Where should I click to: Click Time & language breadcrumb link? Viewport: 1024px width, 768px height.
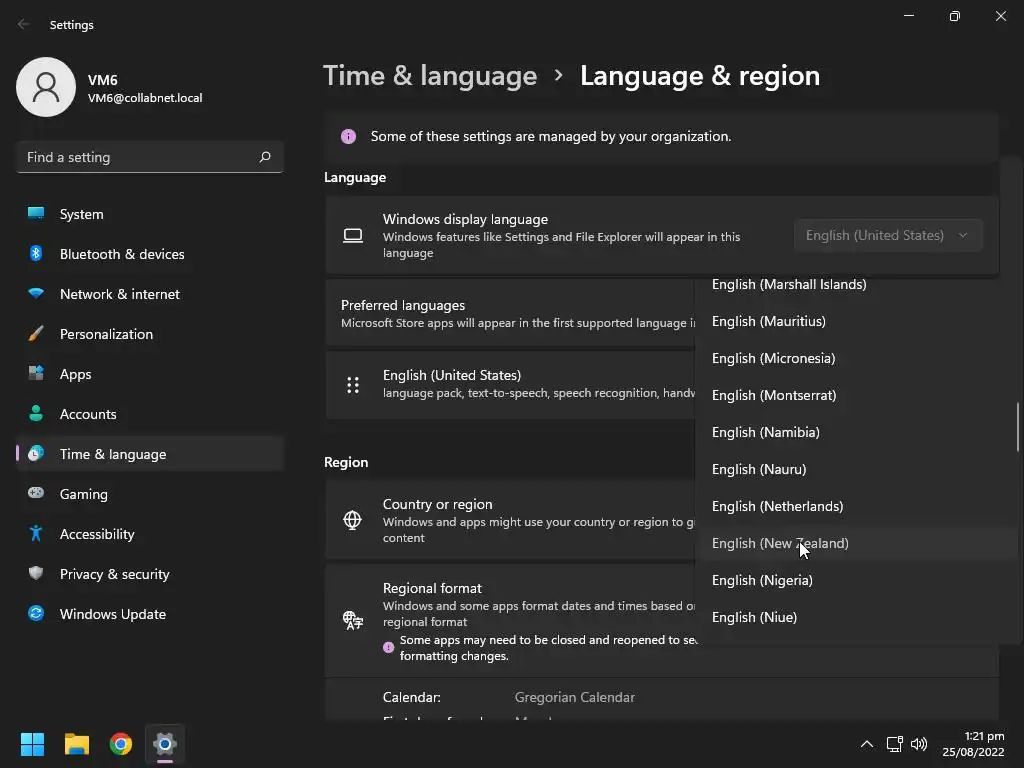(x=430, y=76)
